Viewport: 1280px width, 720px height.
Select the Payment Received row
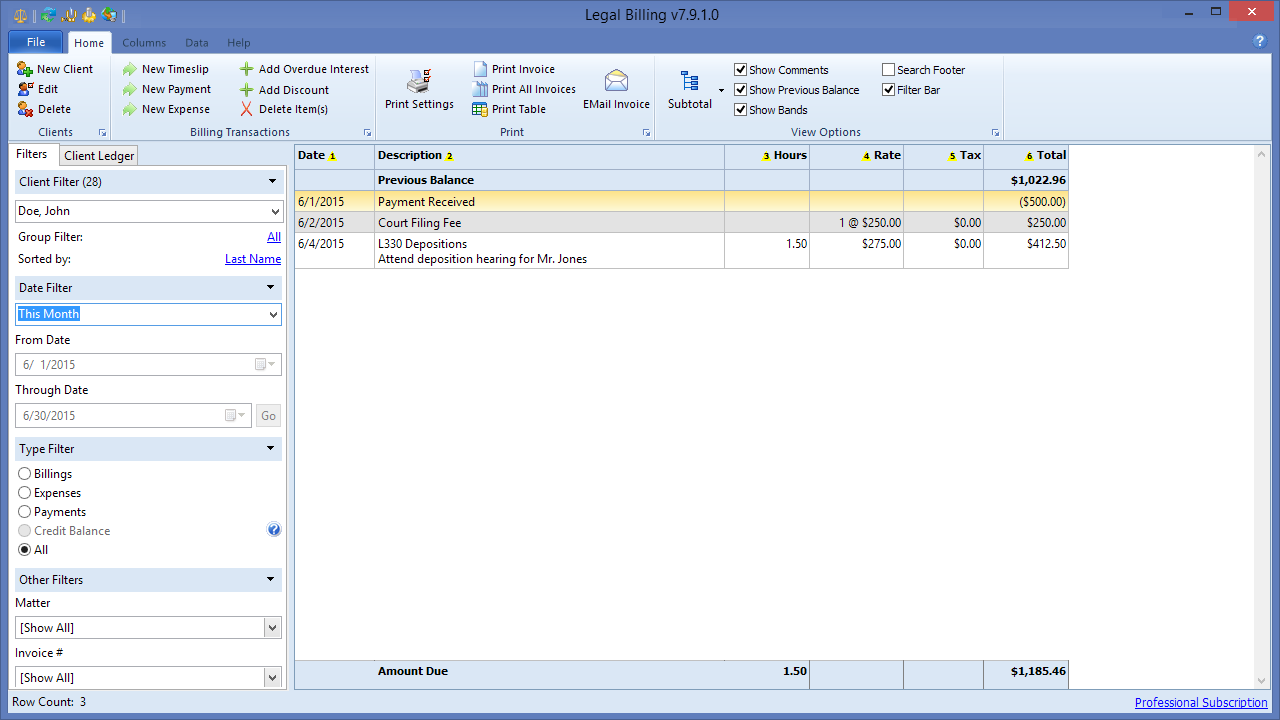pyautogui.click(x=681, y=201)
